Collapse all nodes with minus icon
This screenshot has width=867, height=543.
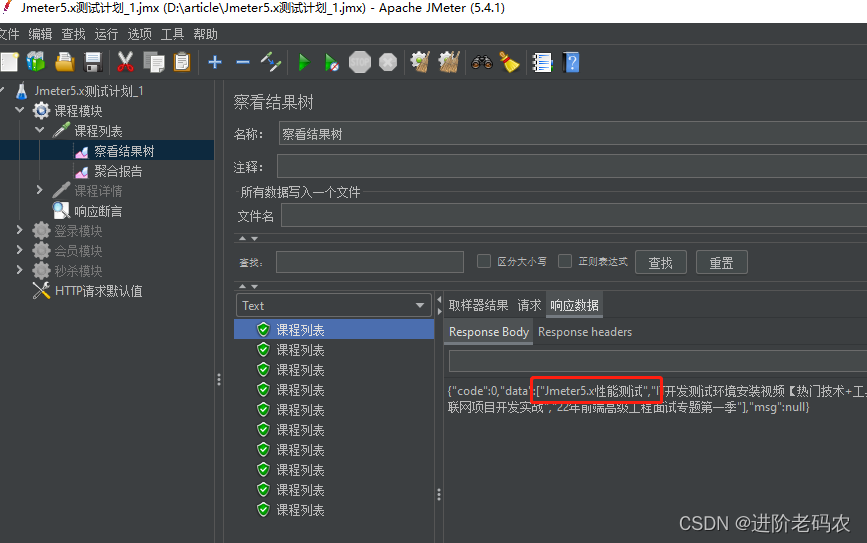pos(243,62)
